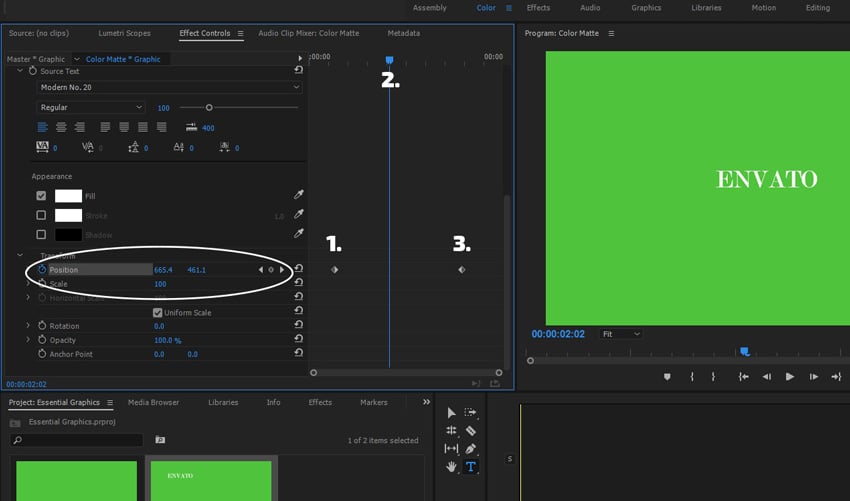The height and width of the screenshot is (501, 850).
Task: Select the Razor tool
Action: [x=470, y=431]
